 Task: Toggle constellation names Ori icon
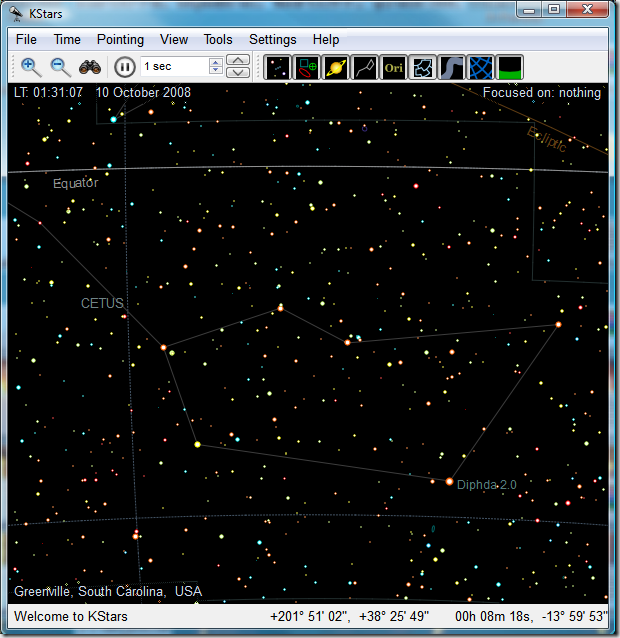coord(394,67)
